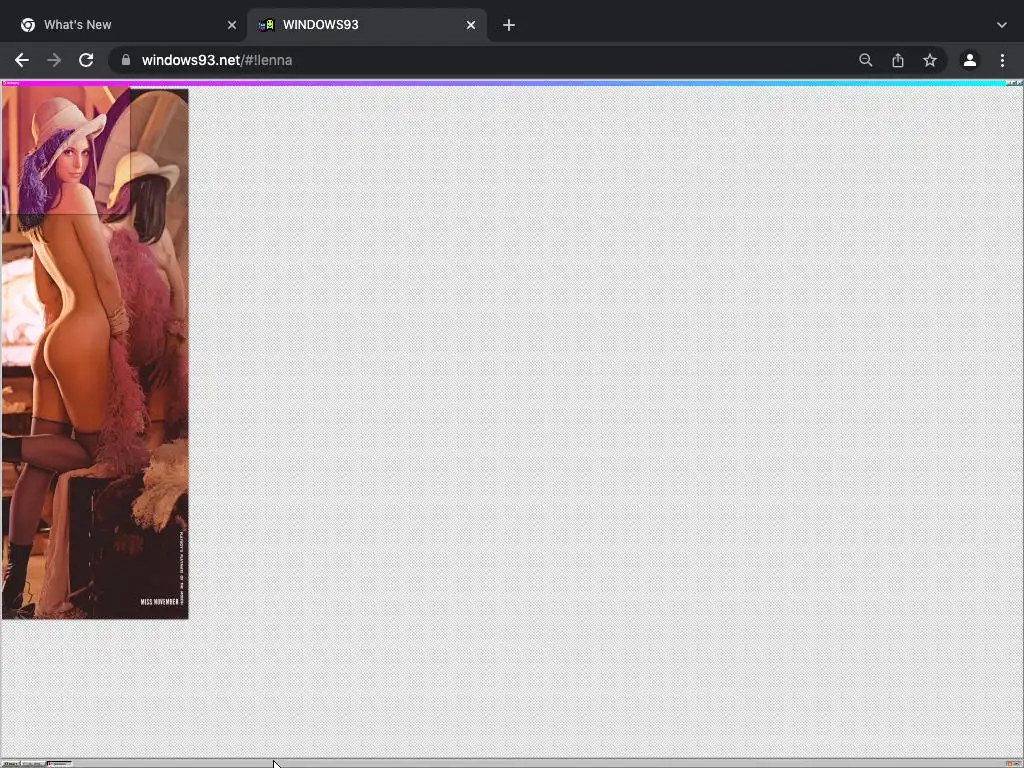Add a new browser tab
The height and width of the screenshot is (768, 1024).
509,25
